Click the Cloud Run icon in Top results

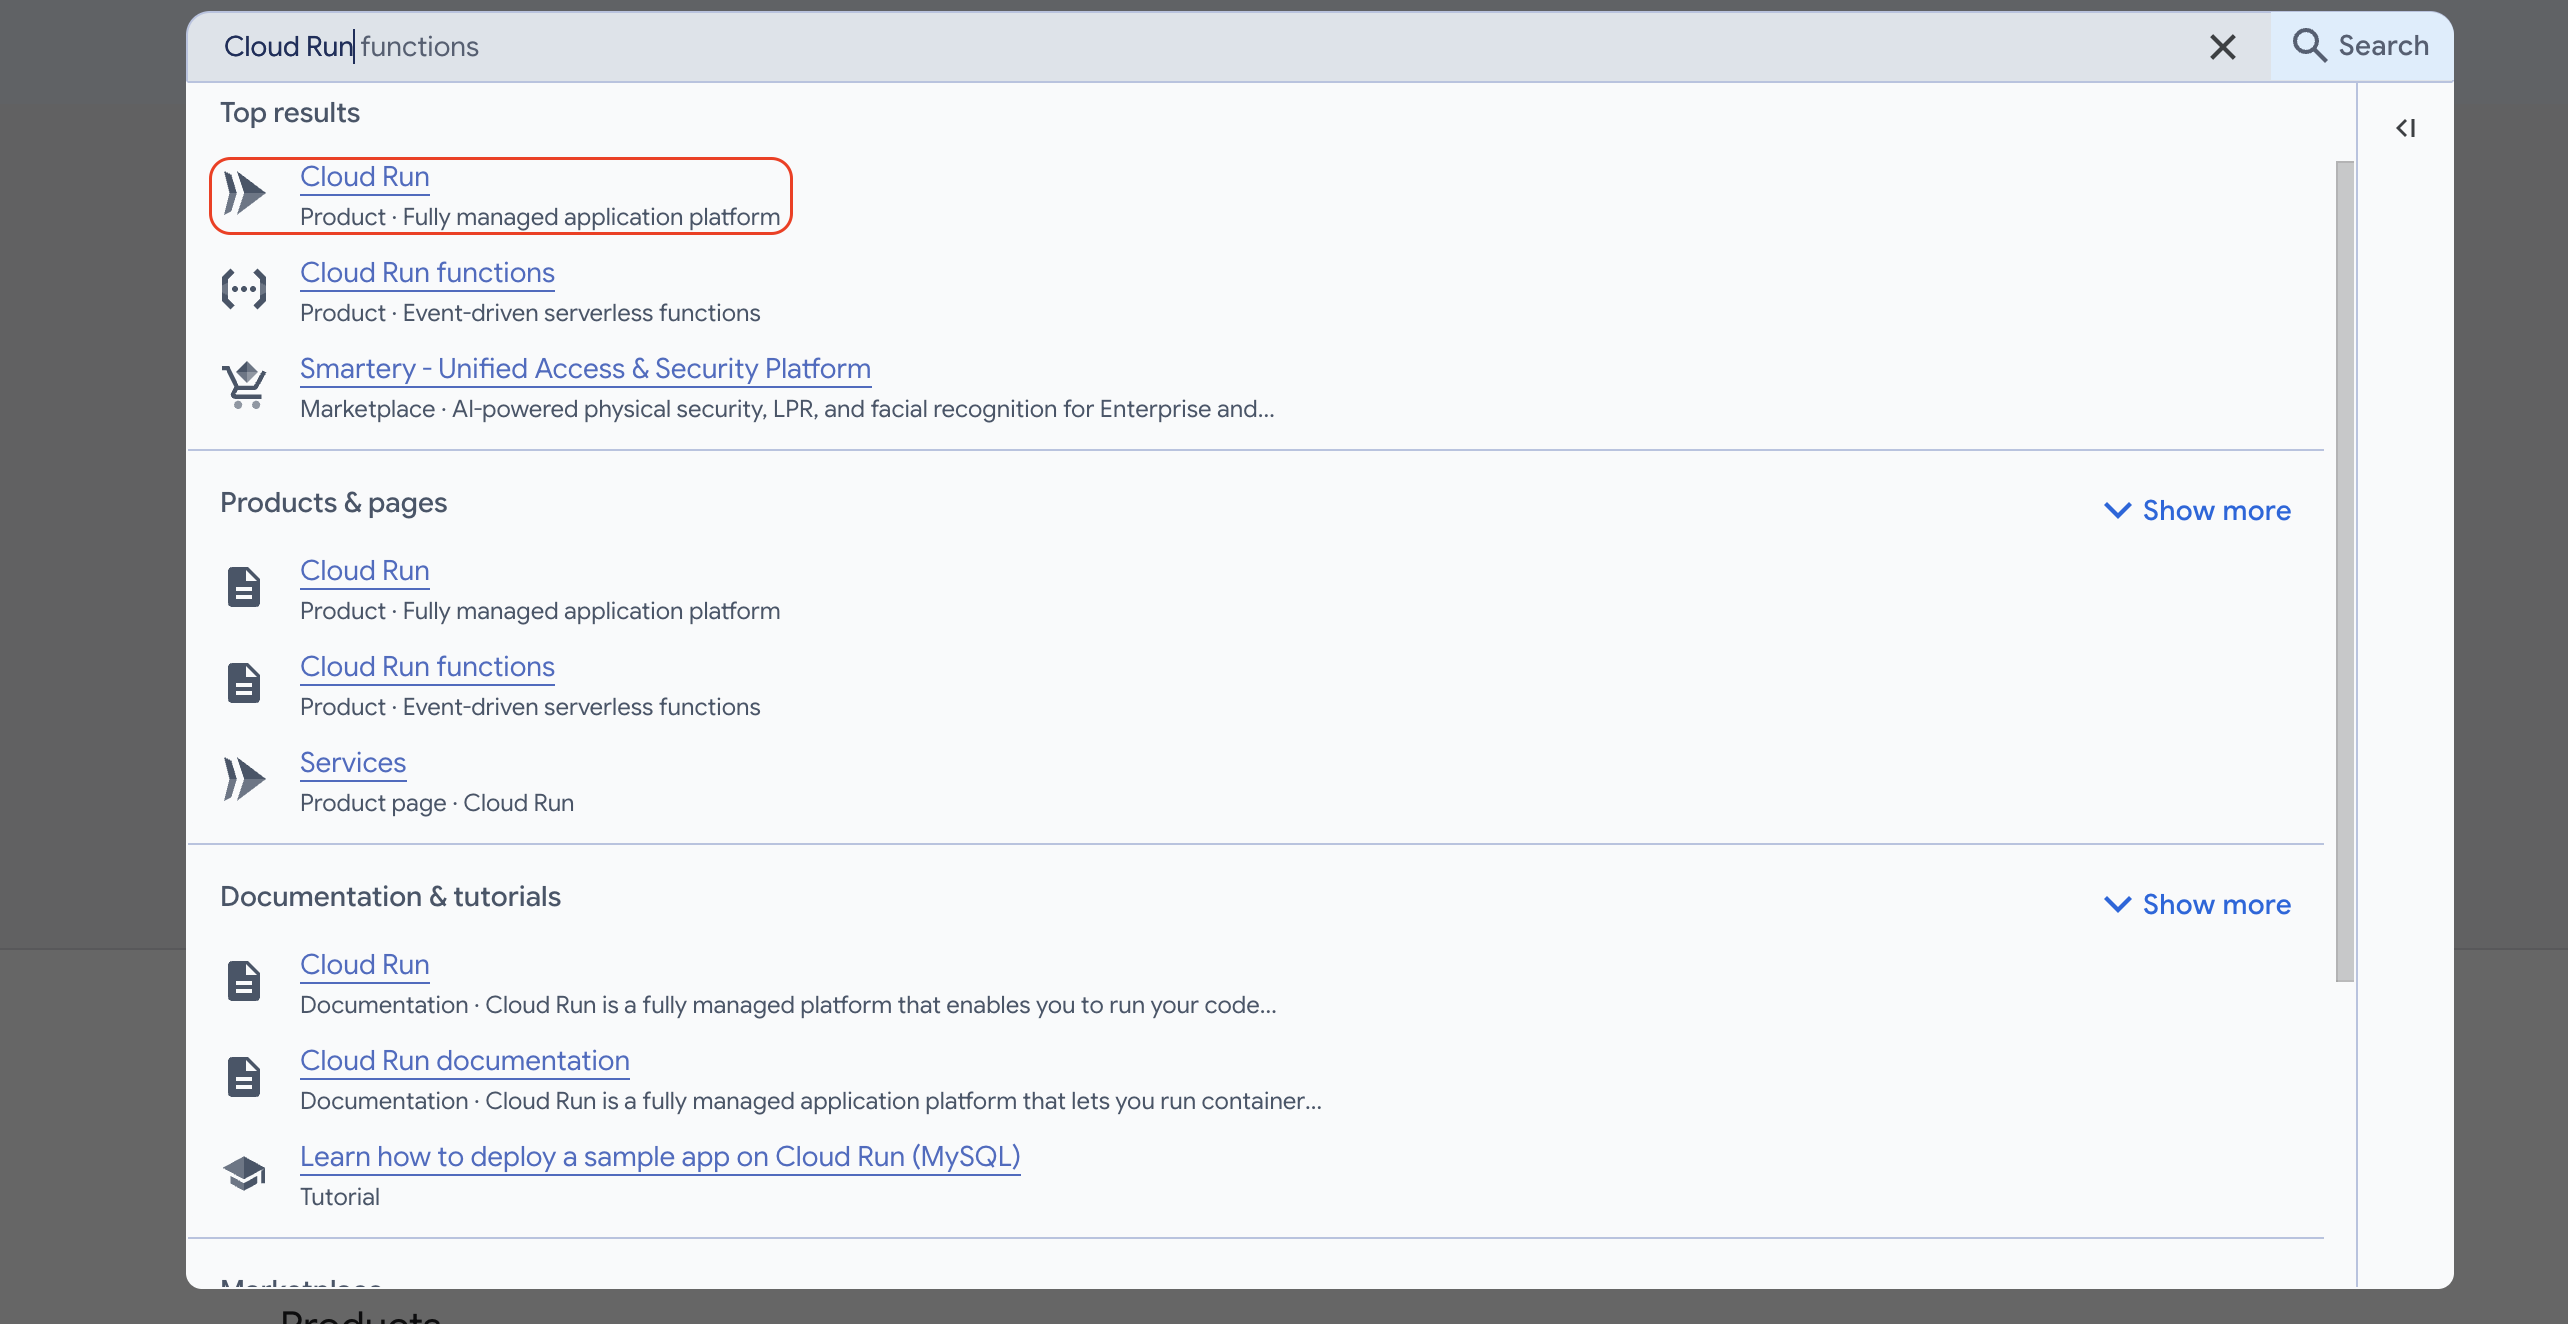244,193
